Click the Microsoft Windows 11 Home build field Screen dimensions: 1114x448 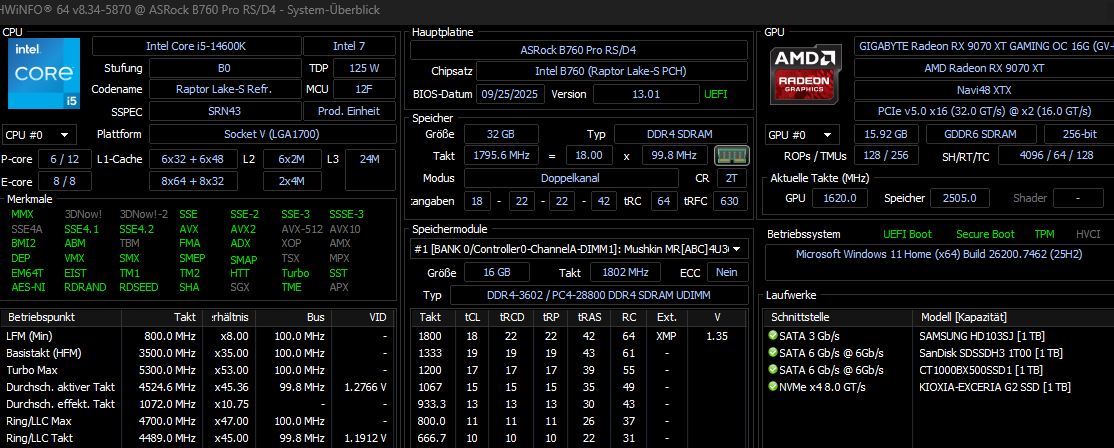(x=940, y=261)
